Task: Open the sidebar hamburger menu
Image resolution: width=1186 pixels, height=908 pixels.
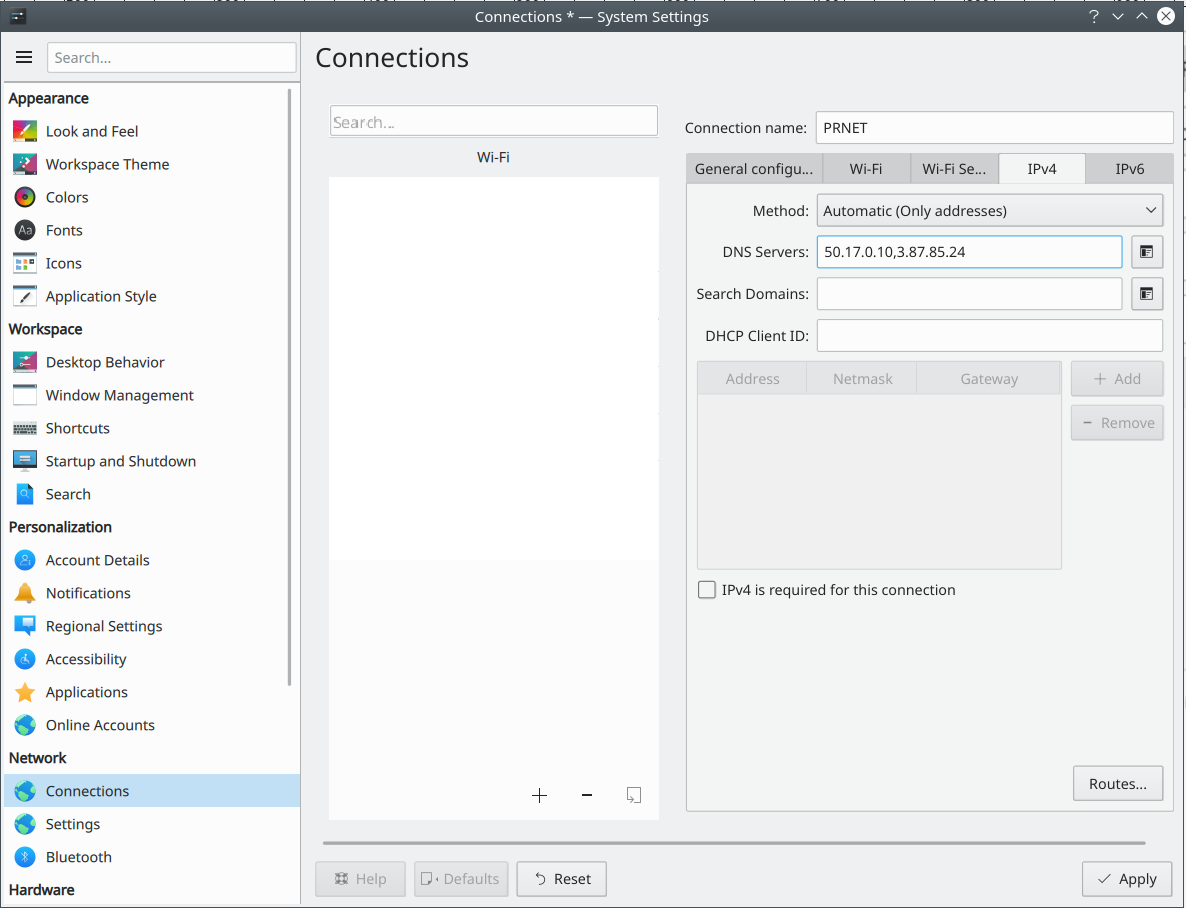Action: [24, 57]
